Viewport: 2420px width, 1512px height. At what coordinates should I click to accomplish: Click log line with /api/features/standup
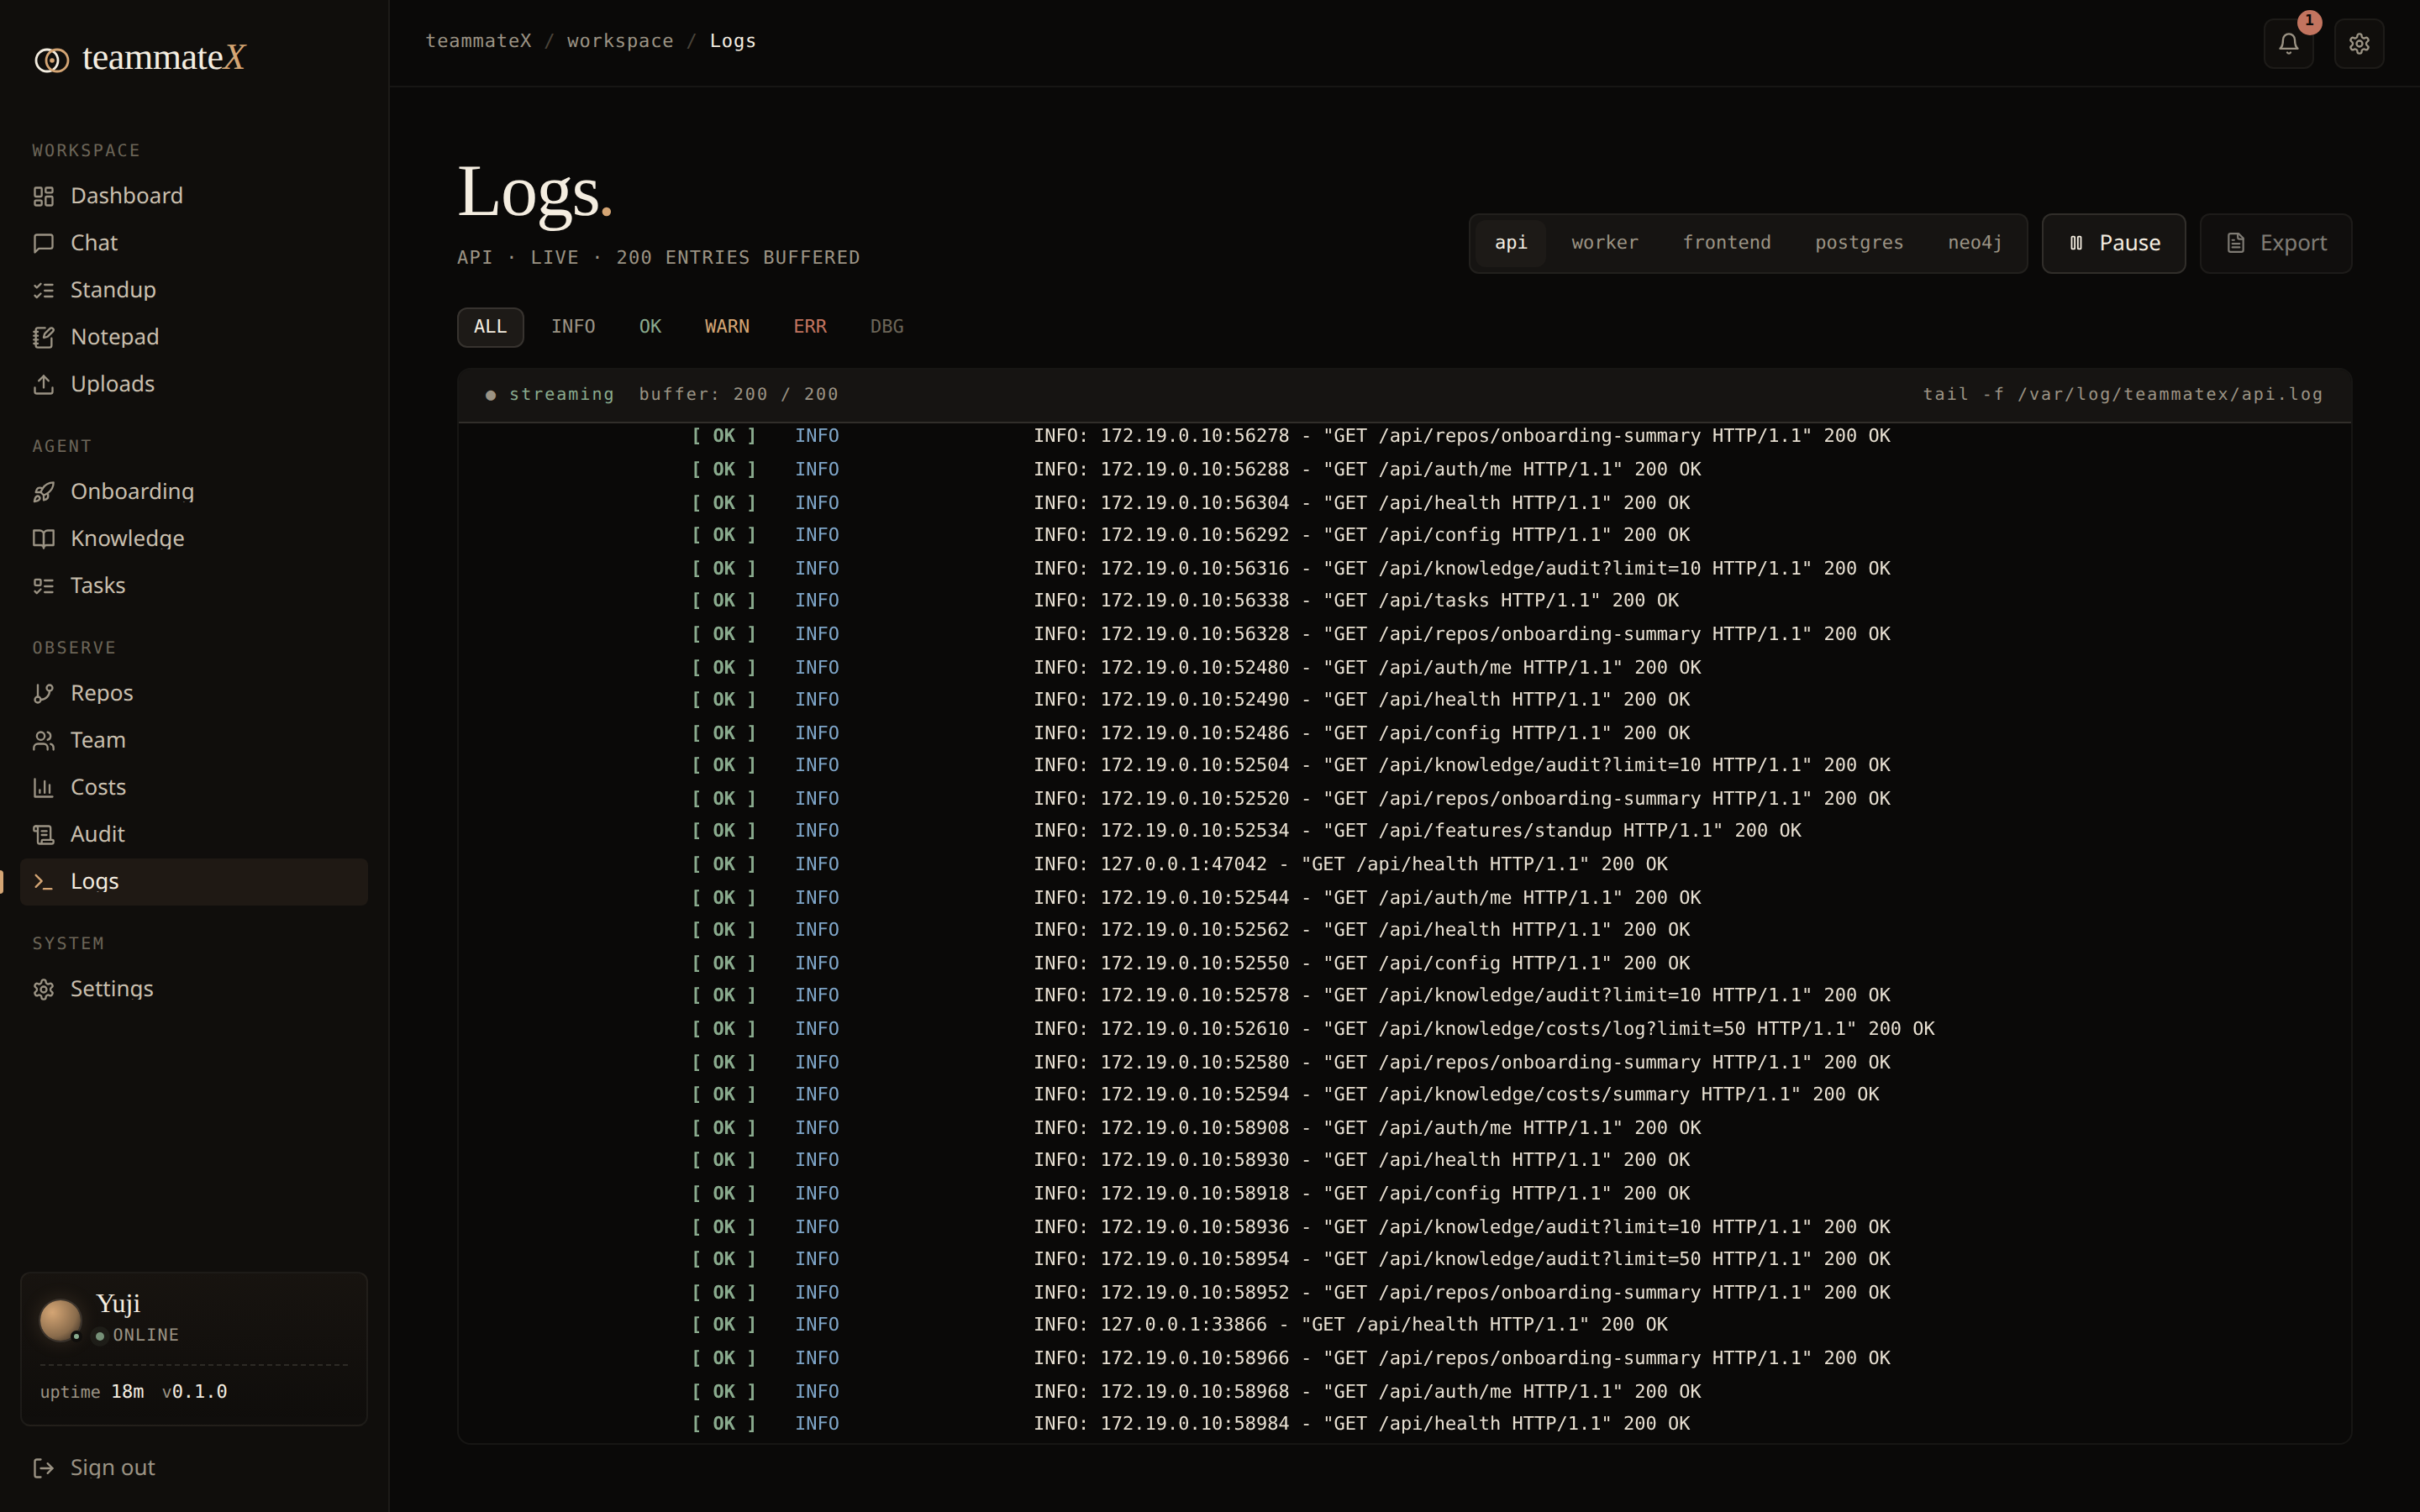pos(1404,831)
